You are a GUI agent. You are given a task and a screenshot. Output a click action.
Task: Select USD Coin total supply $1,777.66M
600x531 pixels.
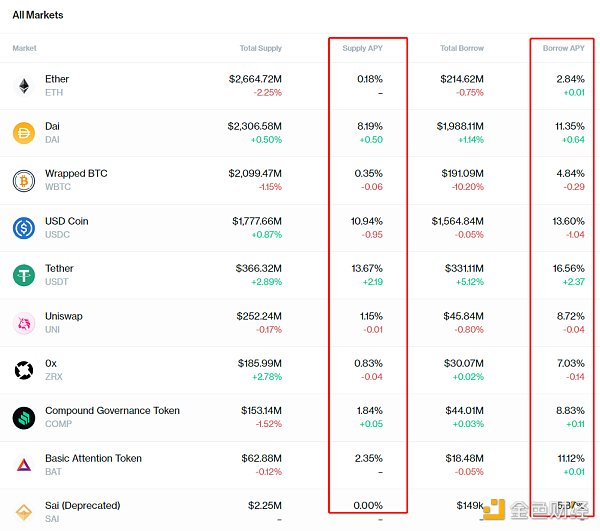coord(257,221)
